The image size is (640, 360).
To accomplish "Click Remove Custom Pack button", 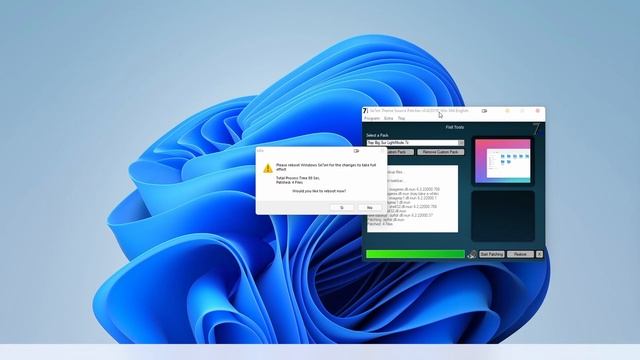I will (x=440, y=152).
